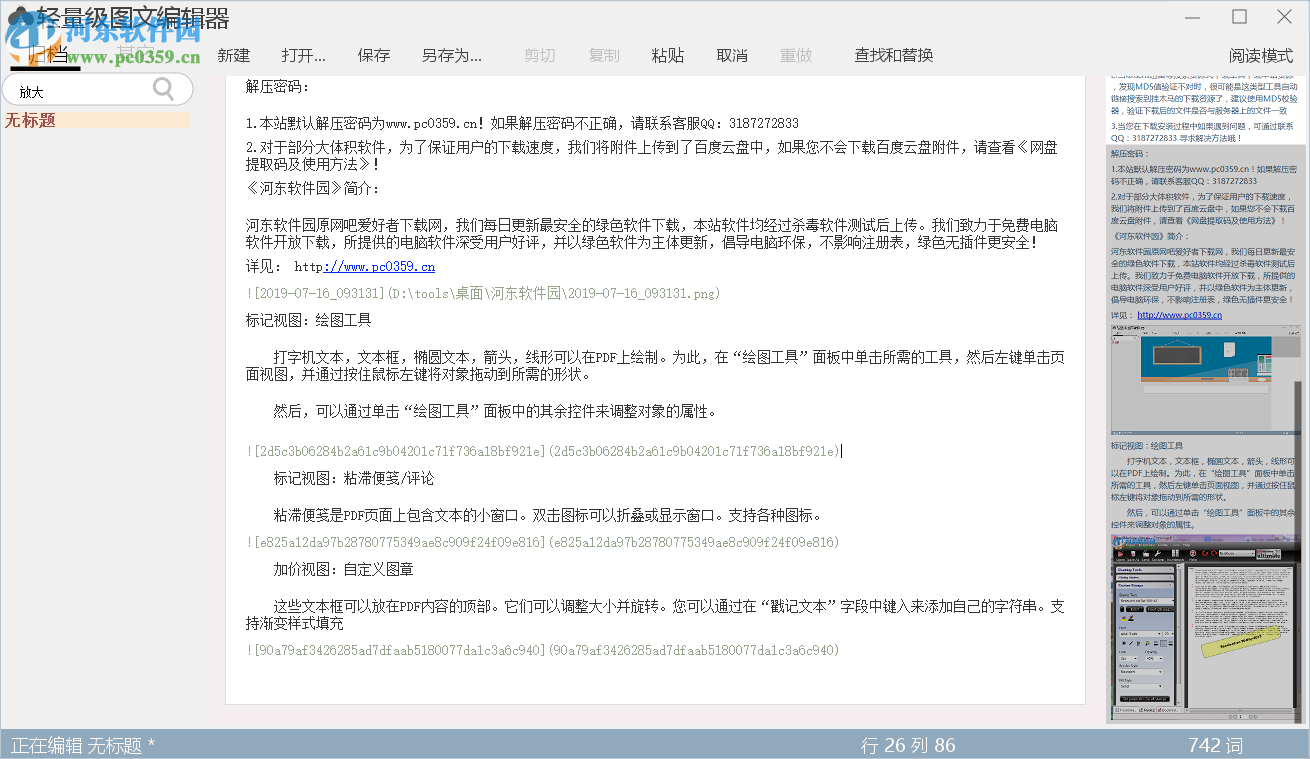The image size is (1310, 759).
Task: Click the editor app icon in title bar
Action: point(18,13)
